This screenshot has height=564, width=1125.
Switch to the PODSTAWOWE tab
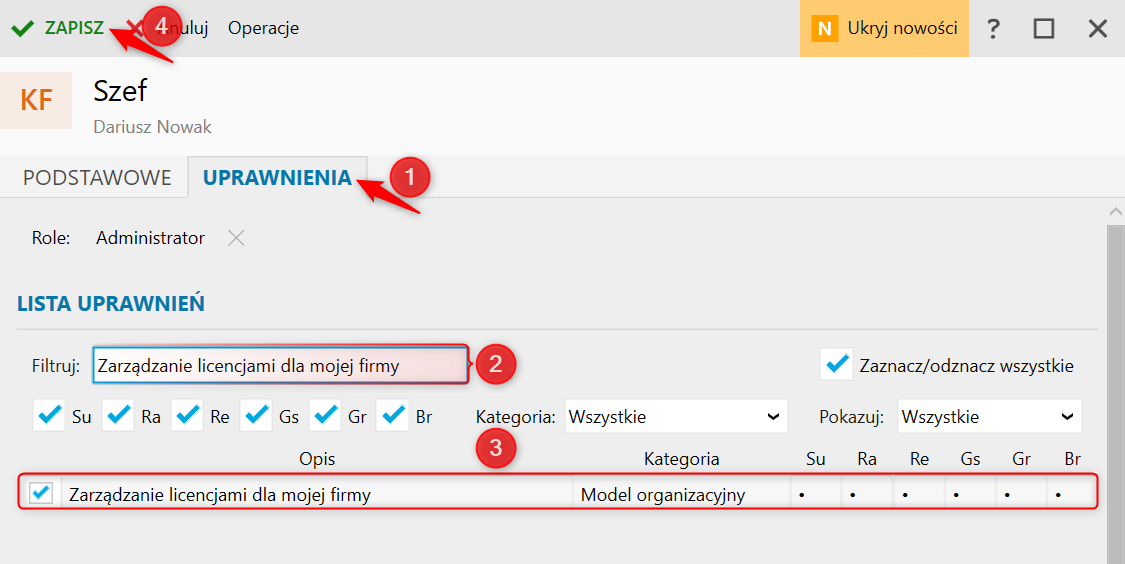pos(97,178)
